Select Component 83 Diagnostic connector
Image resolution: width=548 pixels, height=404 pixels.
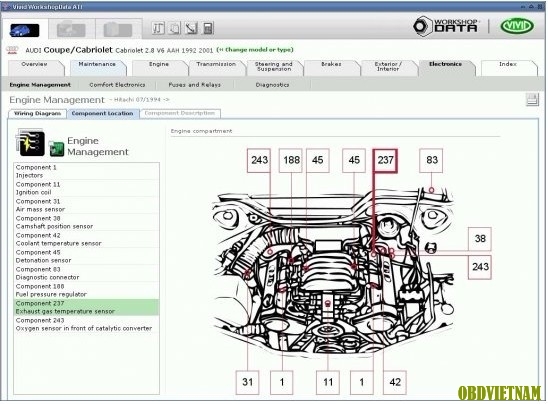[86, 273]
